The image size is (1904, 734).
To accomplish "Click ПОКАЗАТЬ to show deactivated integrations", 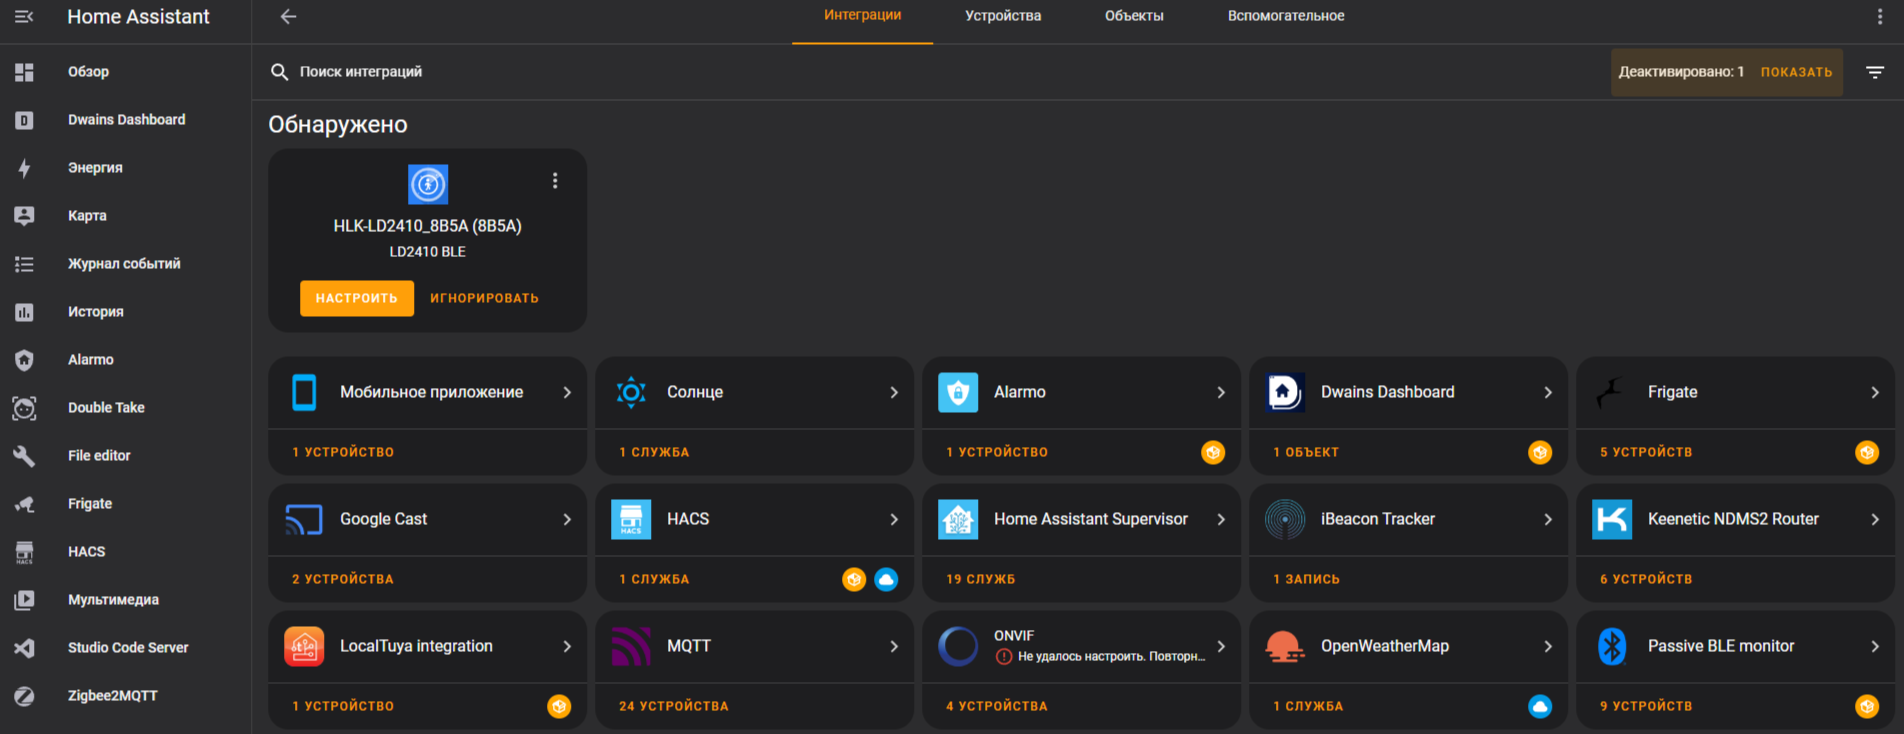I will coord(1796,72).
